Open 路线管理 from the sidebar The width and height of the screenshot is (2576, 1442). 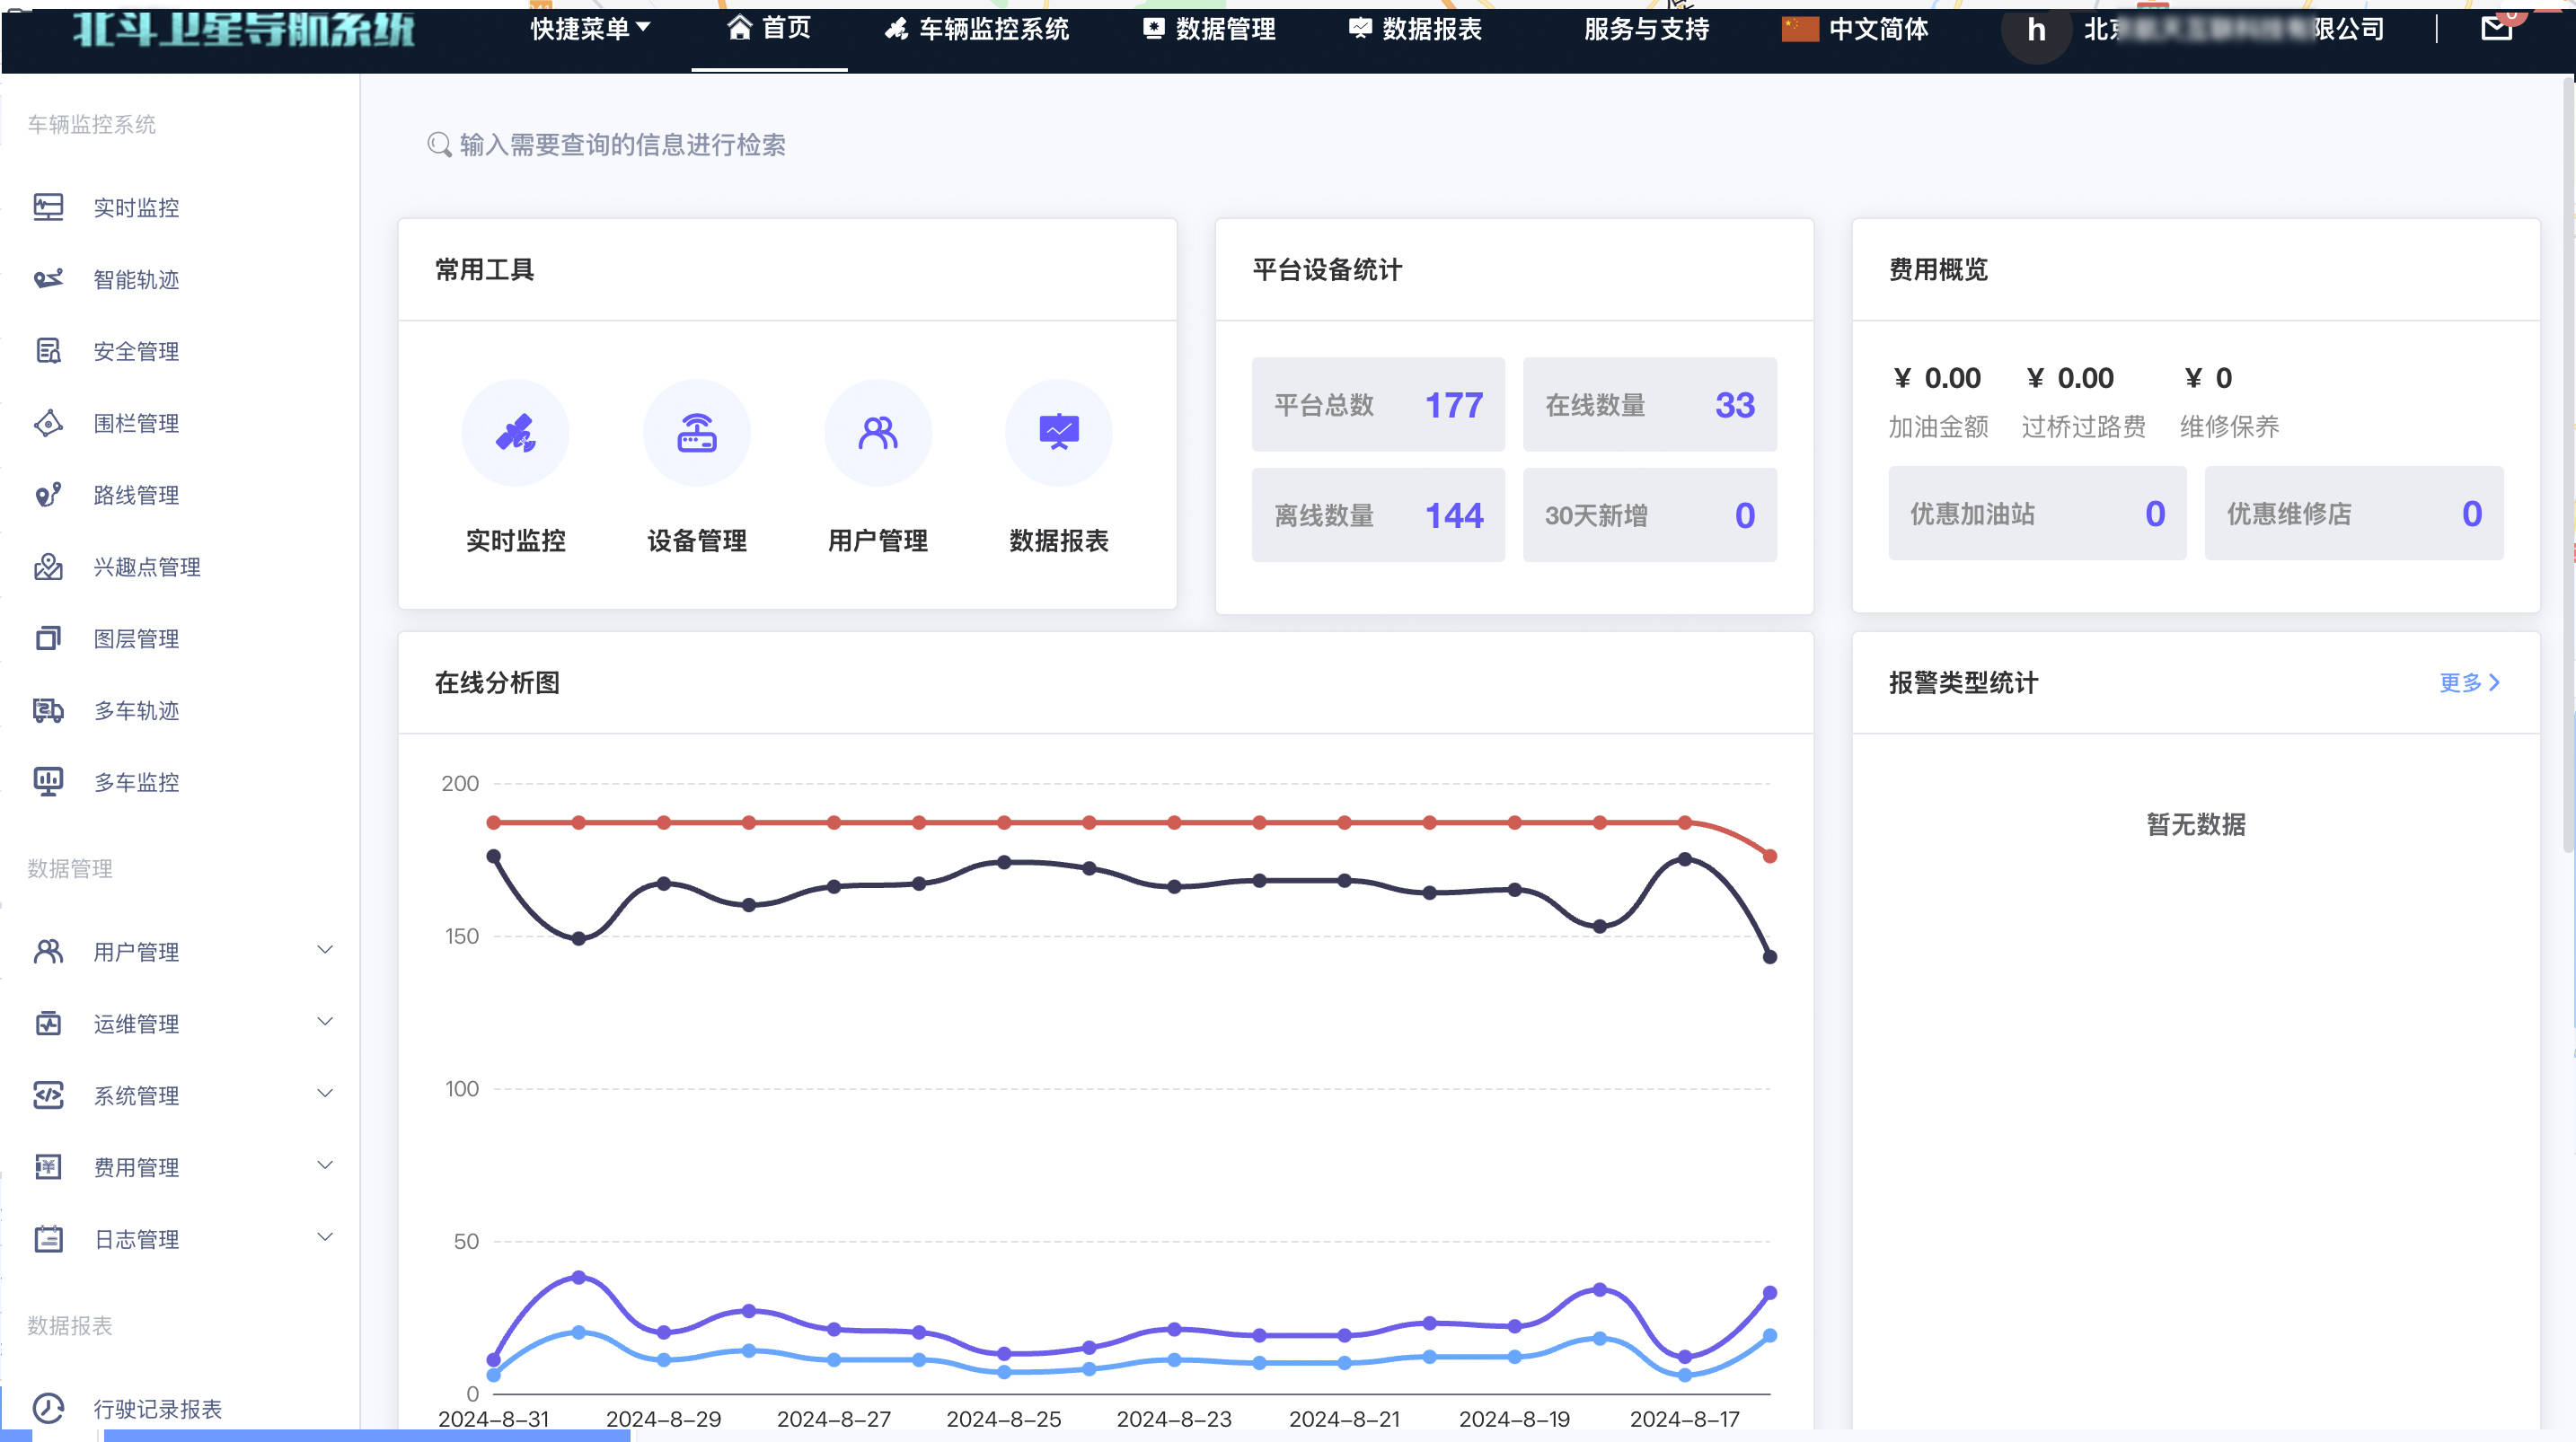(x=136, y=495)
